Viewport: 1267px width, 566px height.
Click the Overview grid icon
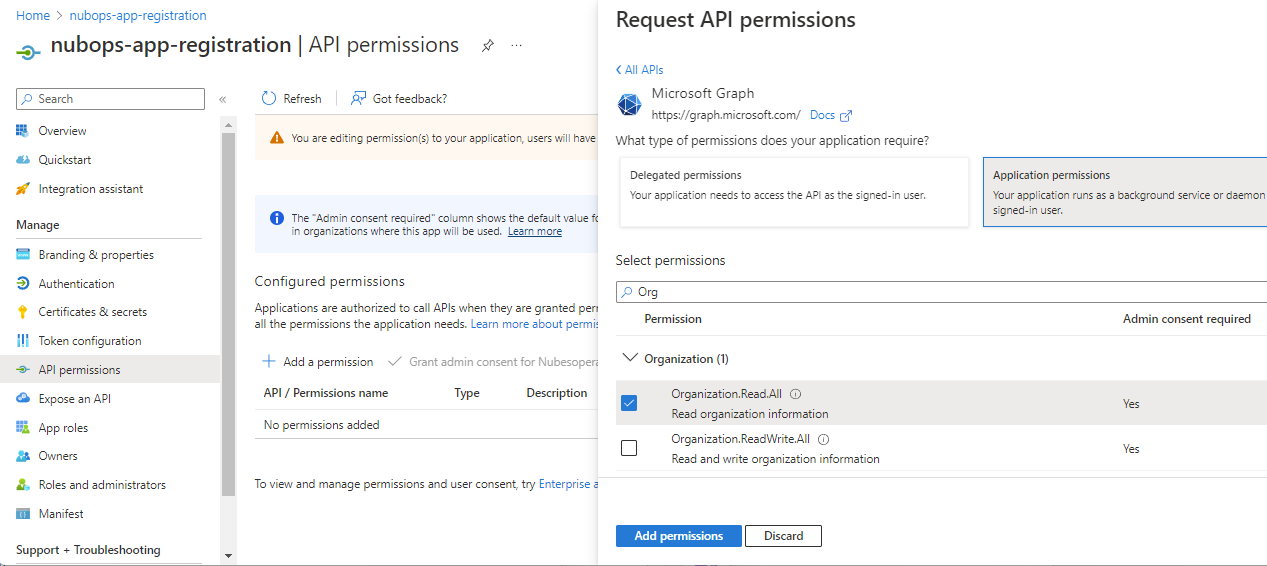click(23, 131)
